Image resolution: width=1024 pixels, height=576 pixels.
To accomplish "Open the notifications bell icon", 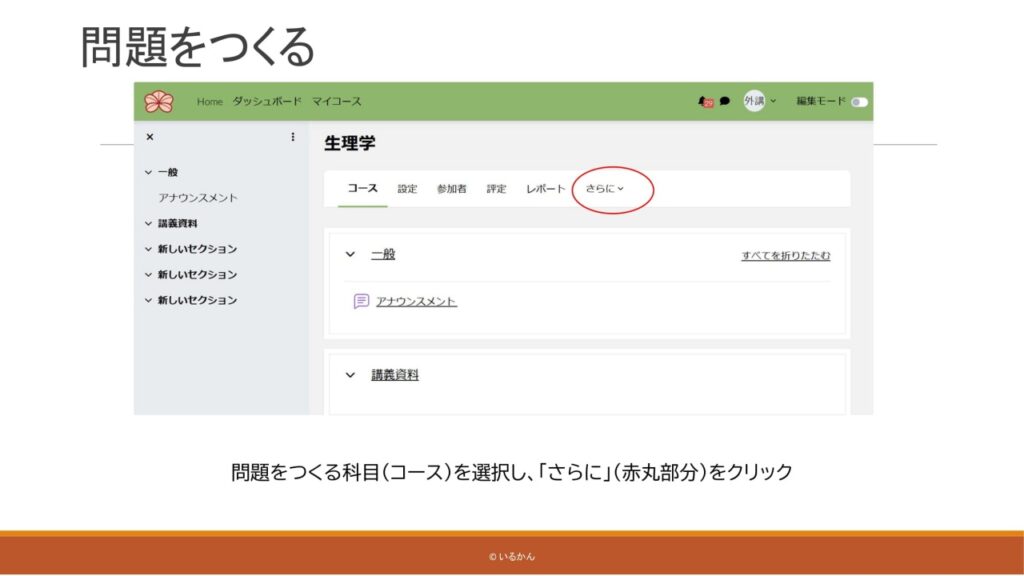I will tap(705, 102).
